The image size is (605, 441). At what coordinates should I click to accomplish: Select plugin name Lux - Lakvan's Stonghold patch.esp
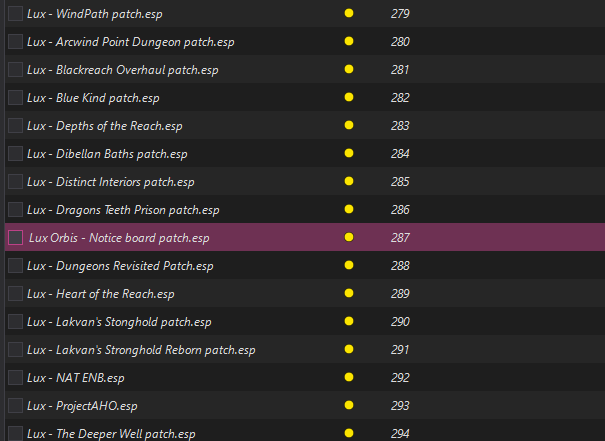click(119, 322)
